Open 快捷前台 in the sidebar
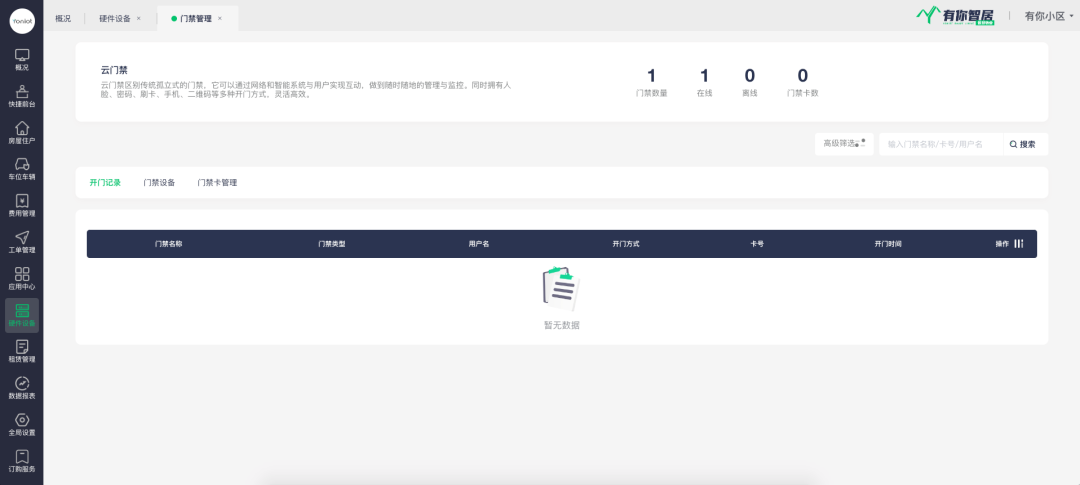This screenshot has height=485, width=1080. point(21,95)
